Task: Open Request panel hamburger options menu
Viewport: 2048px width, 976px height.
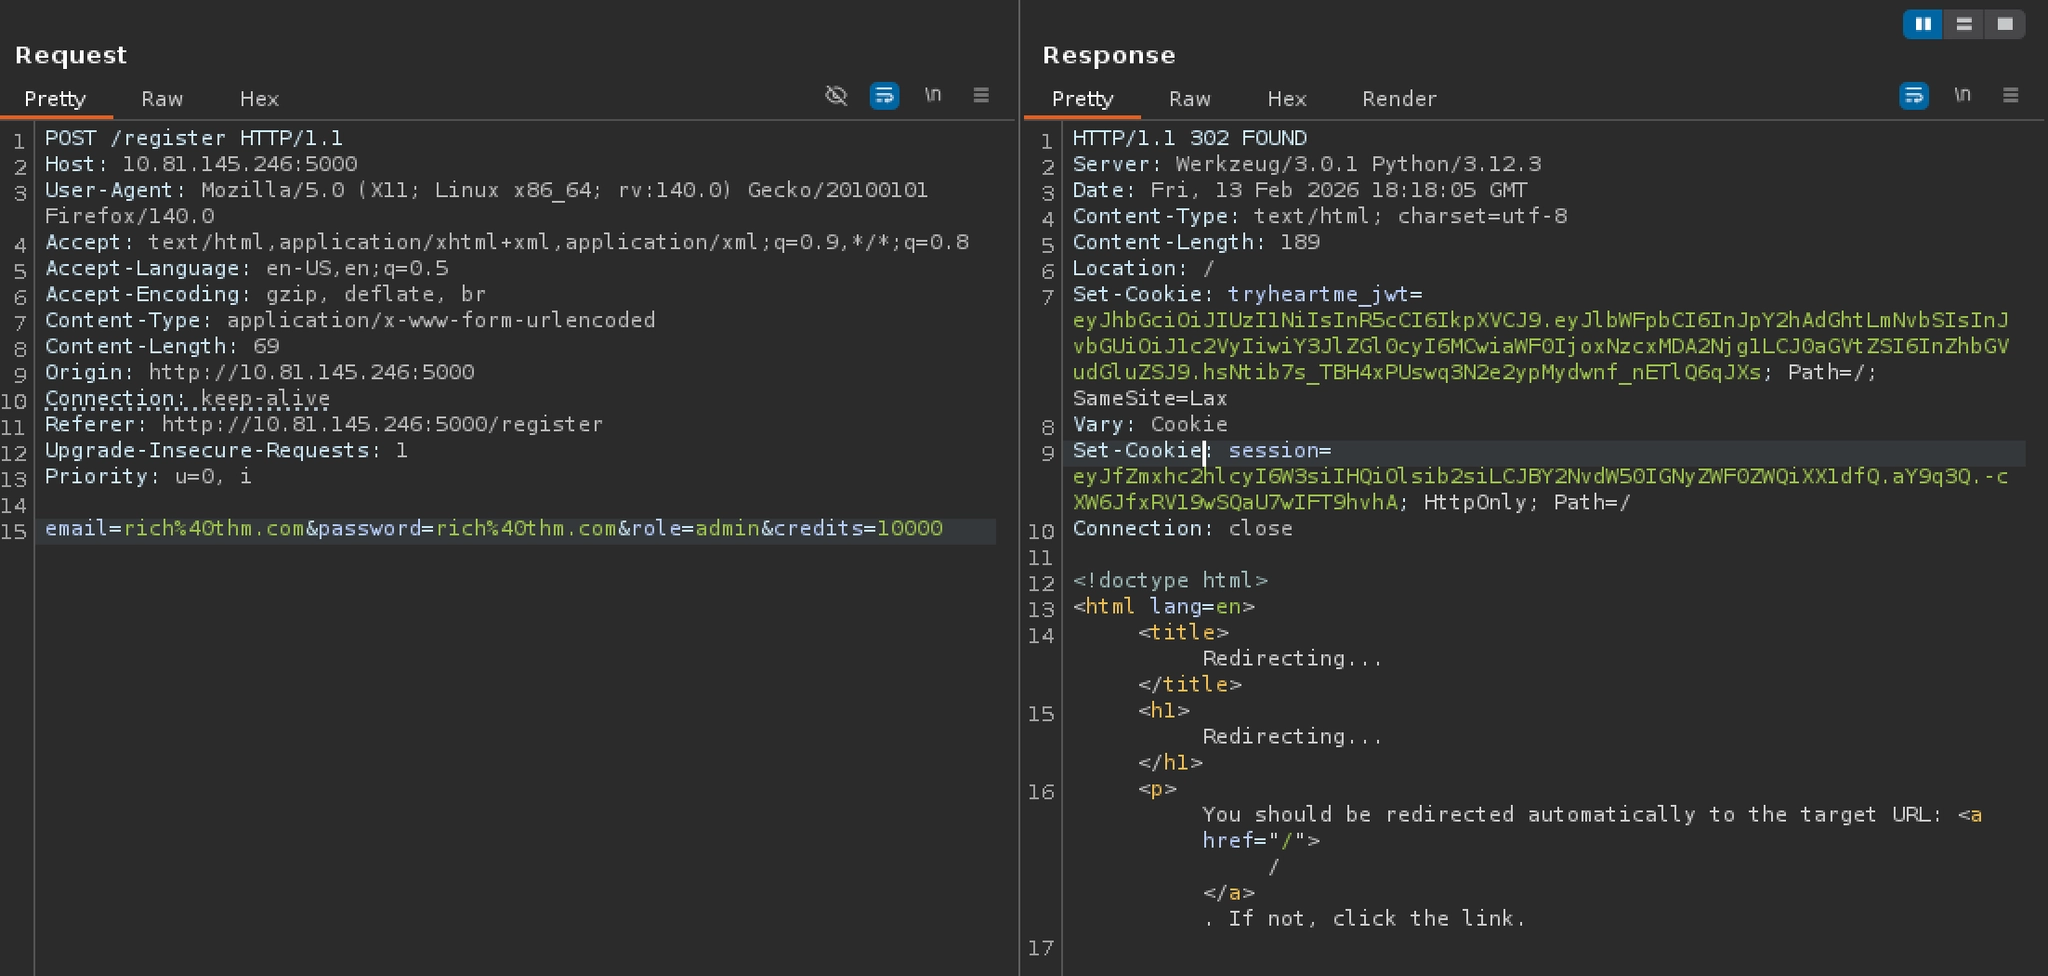Action: (x=981, y=96)
